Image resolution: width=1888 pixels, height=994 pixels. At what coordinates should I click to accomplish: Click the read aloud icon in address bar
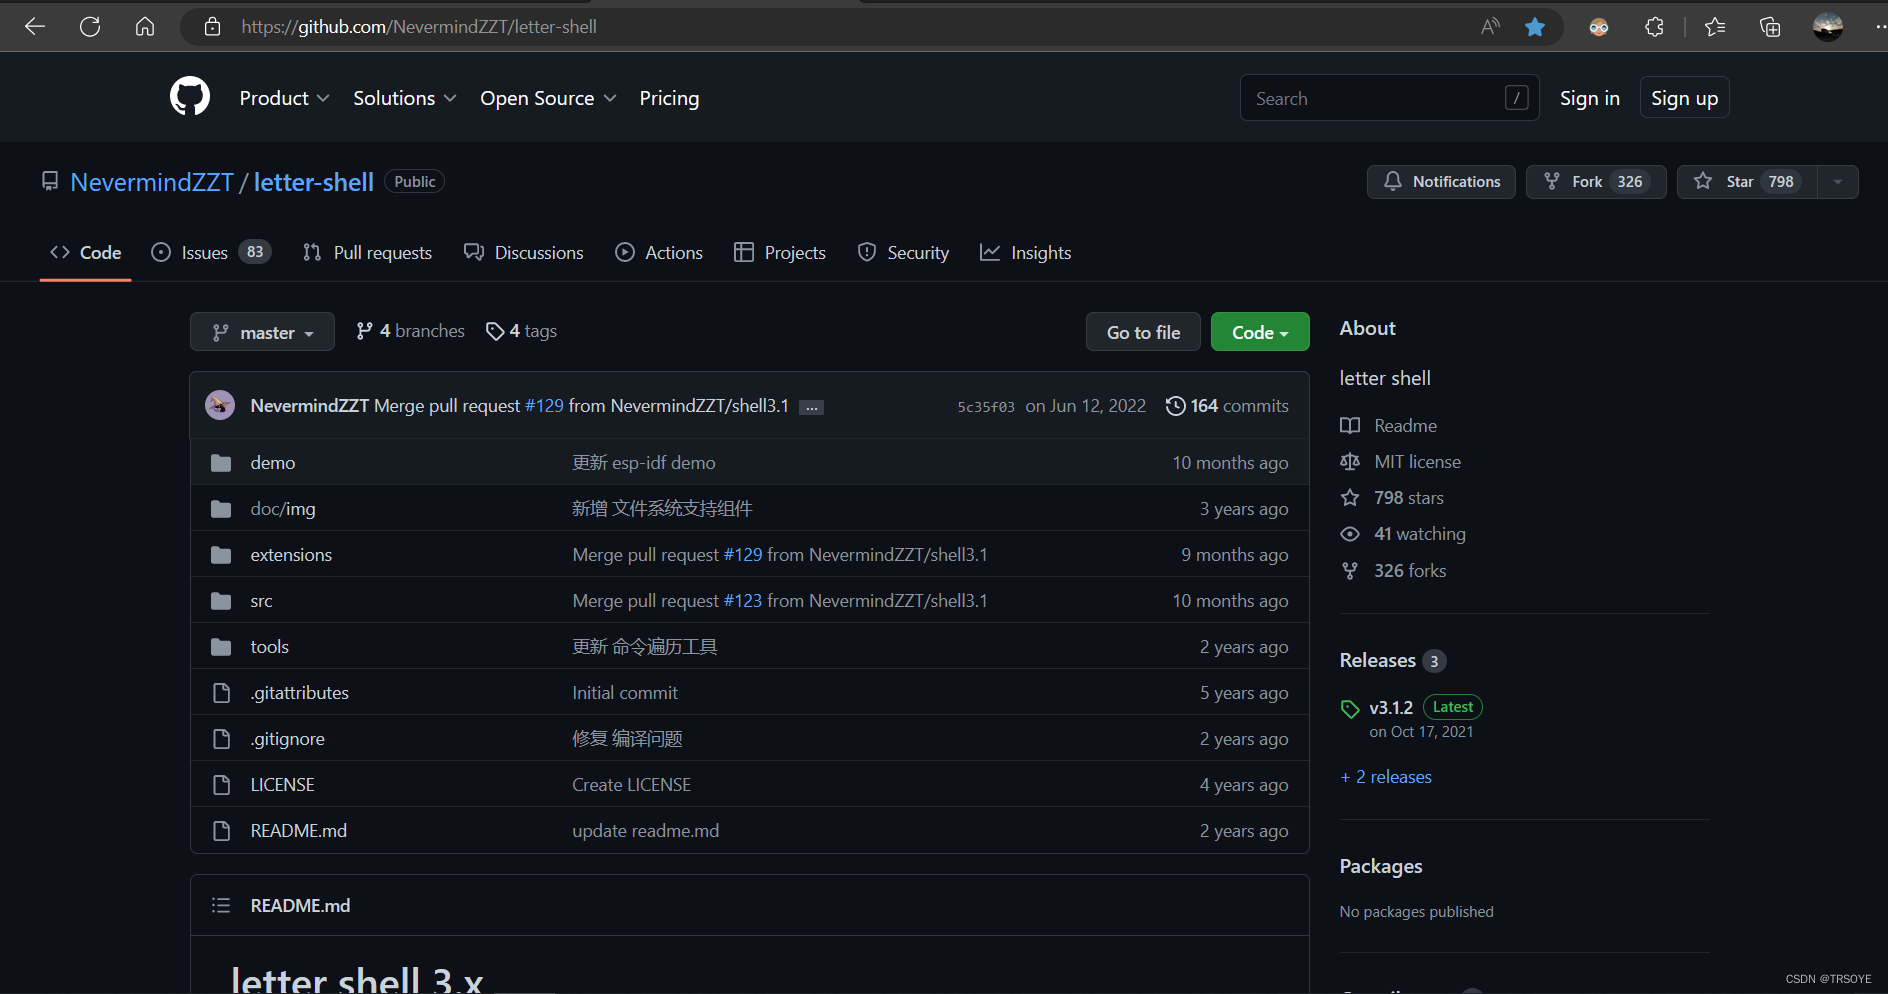click(1490, 27)
